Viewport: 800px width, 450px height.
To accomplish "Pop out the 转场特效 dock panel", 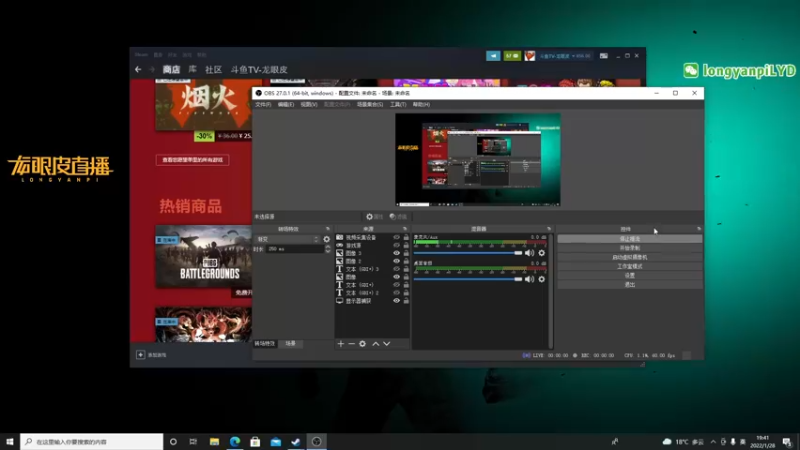I will [328, 229].
